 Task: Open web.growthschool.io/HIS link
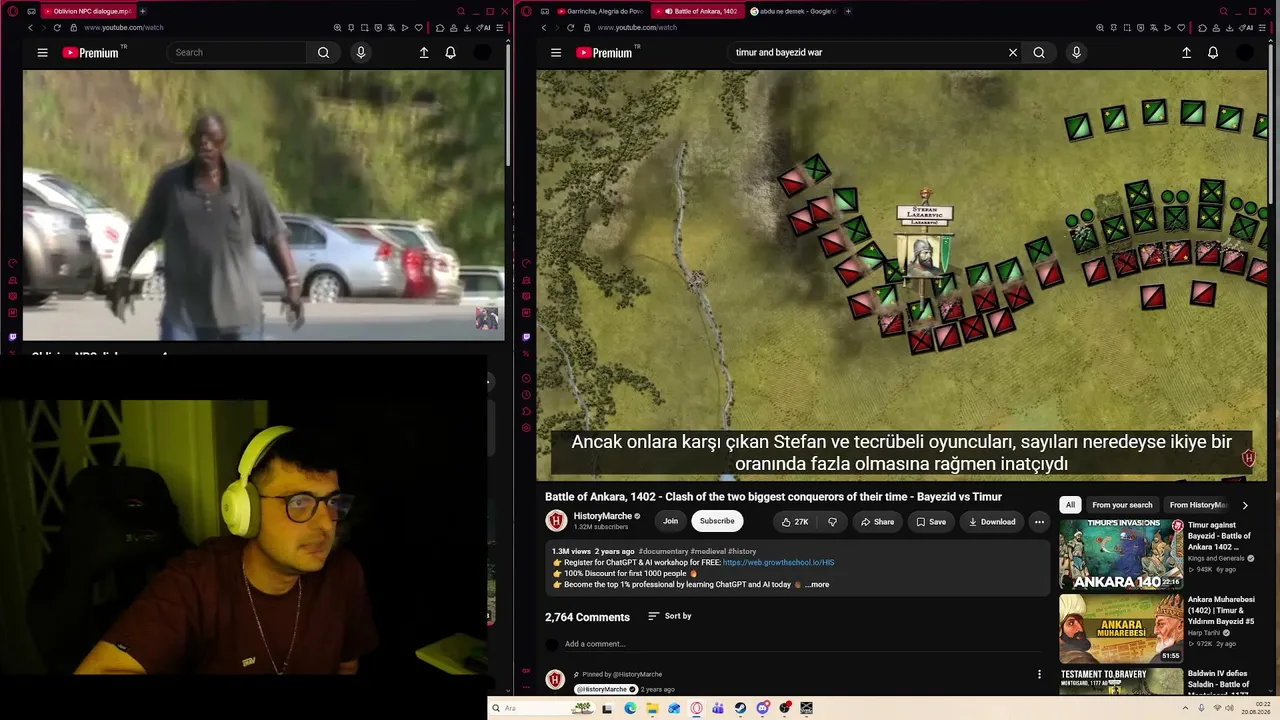(x=778, y=563)
